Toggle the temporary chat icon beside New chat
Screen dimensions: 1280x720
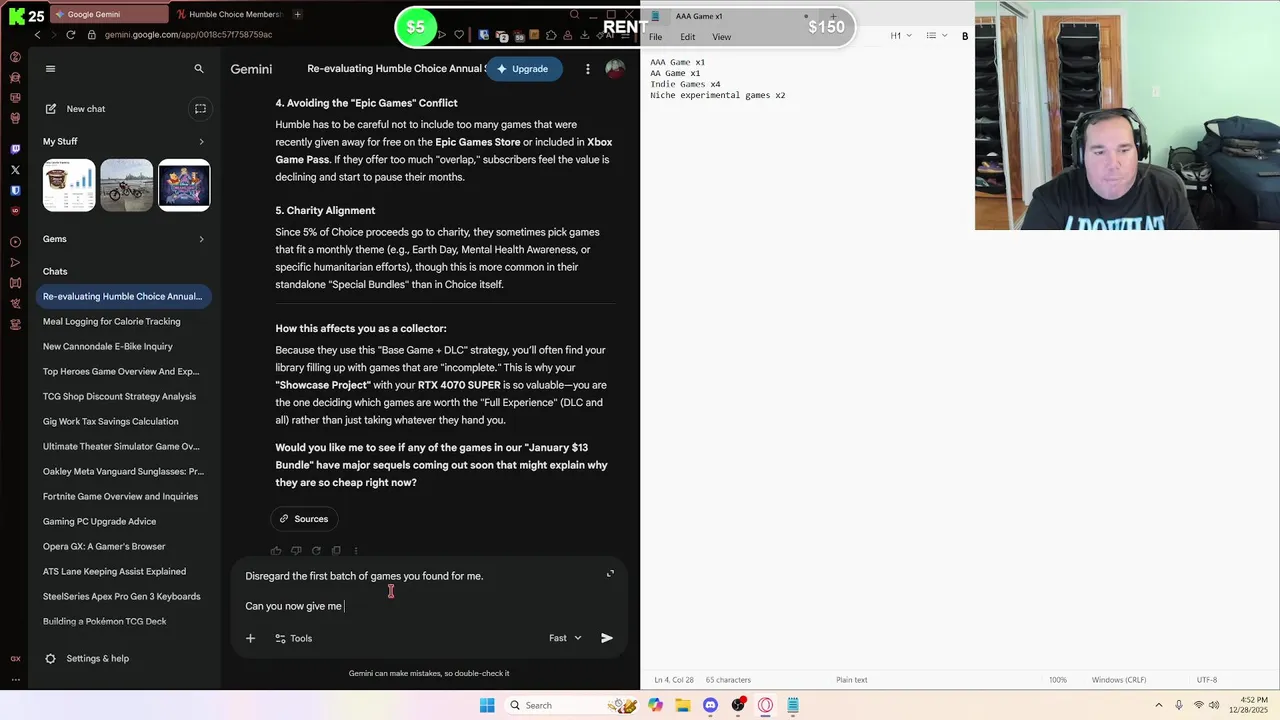200,109
